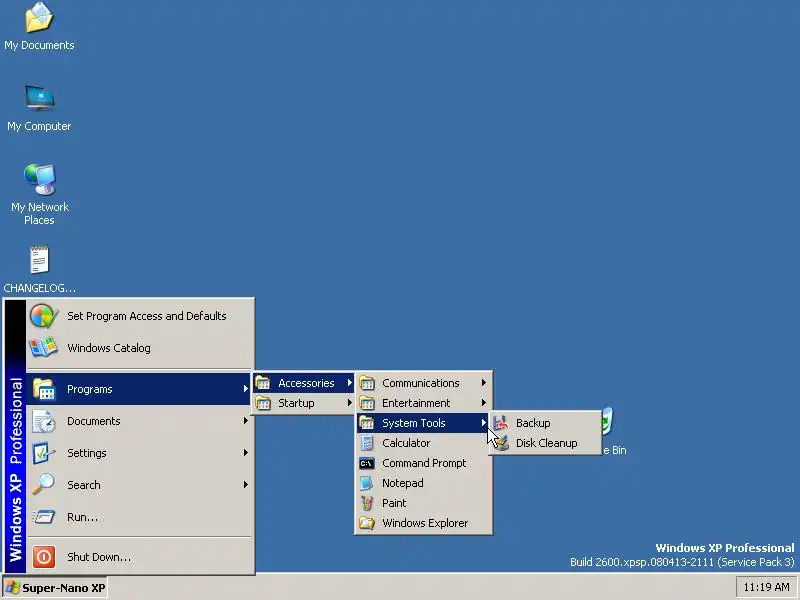Expand the Accessories submenu arrow
The width and height of the screenshot is (800, 600).
tap(349, 383)
